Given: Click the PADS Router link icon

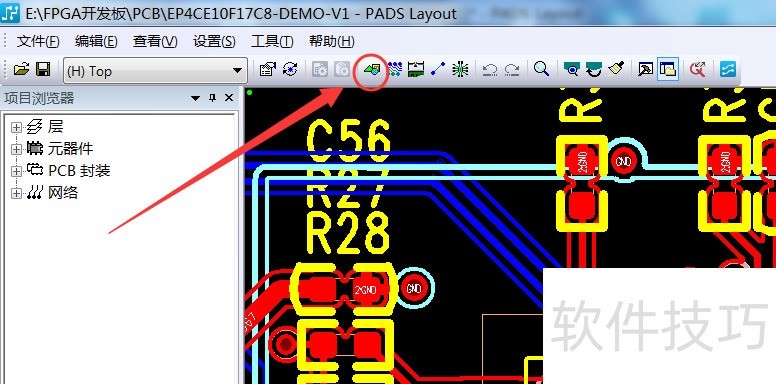Looking at the screenshot, I should coord(698,69).
